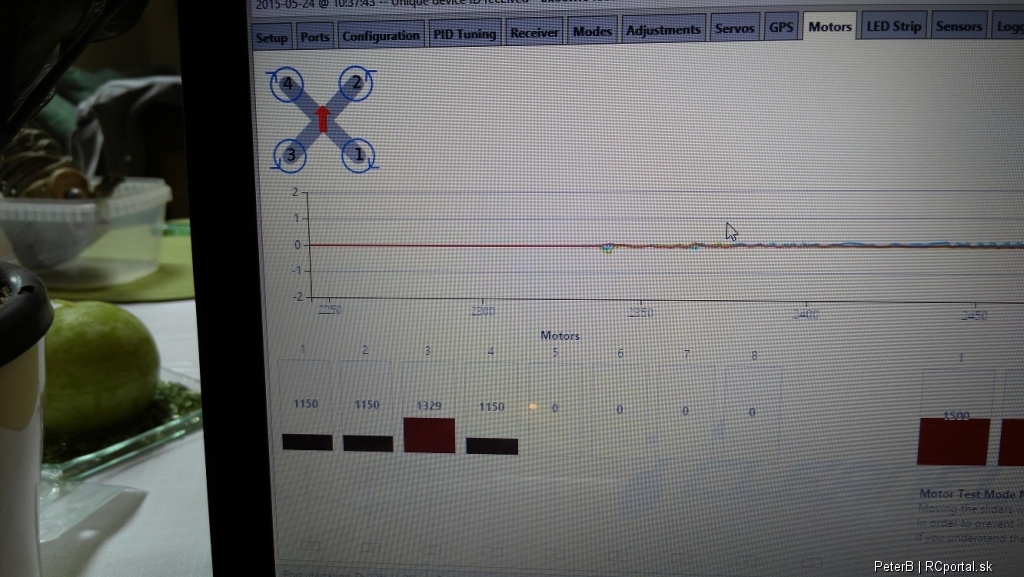
Task: Click motor 1 circle in quad diagram
Action: (x=358, y=155)
